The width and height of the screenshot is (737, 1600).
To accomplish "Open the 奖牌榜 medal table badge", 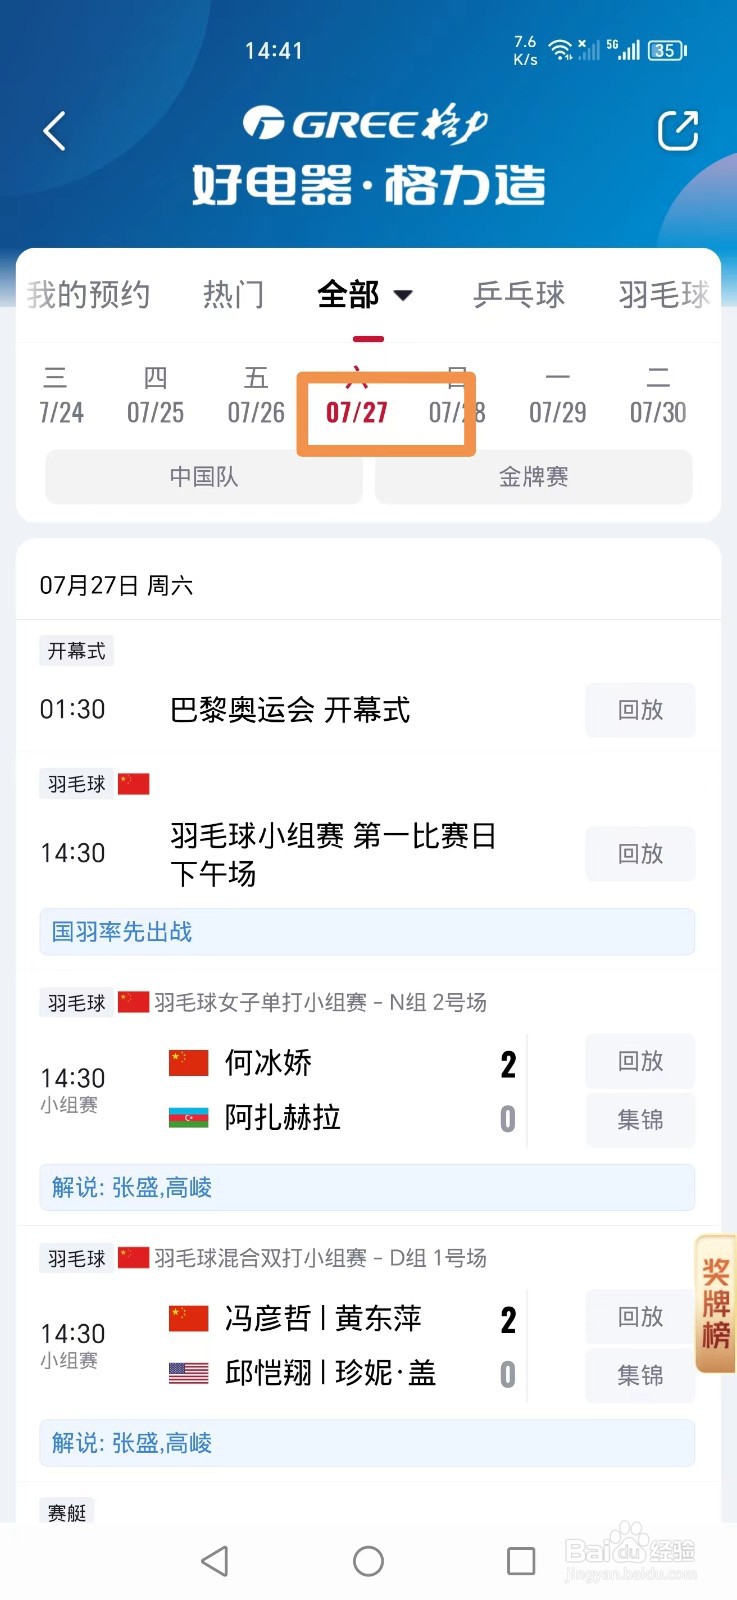I will pyautogui.click(x=715, y=1304).
